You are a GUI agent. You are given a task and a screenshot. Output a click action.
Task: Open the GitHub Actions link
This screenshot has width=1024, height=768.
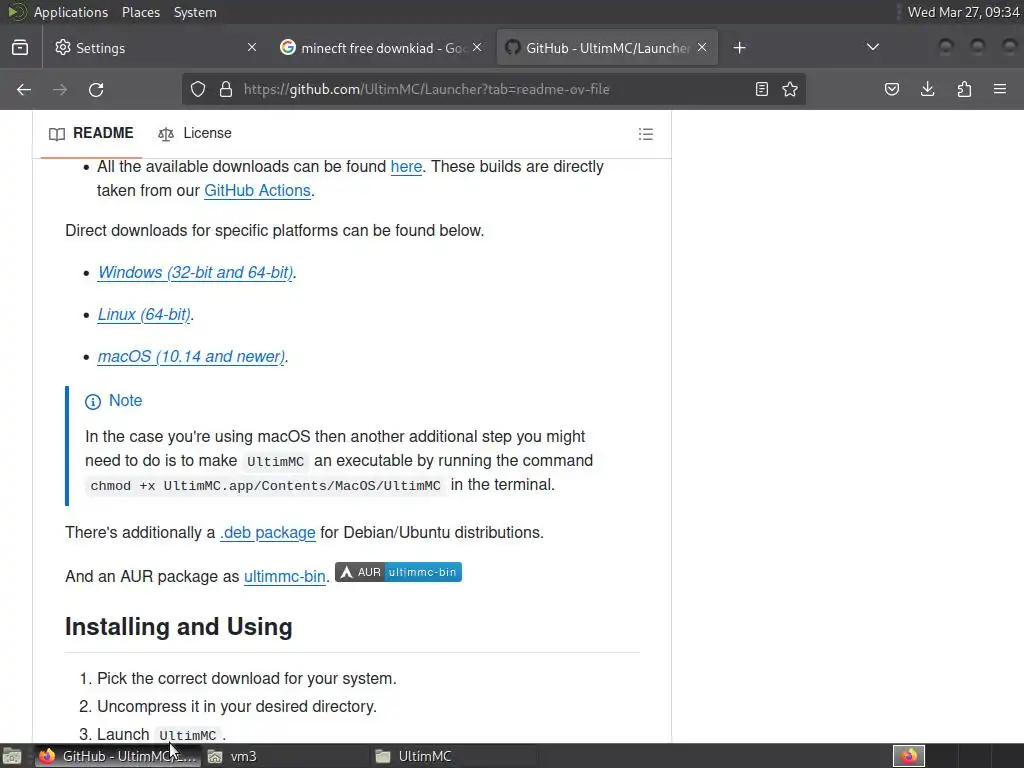tap(257, 191)
